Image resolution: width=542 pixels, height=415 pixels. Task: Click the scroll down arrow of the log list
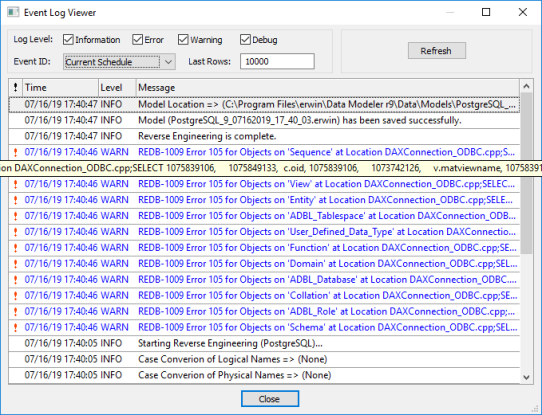[526, 377]
